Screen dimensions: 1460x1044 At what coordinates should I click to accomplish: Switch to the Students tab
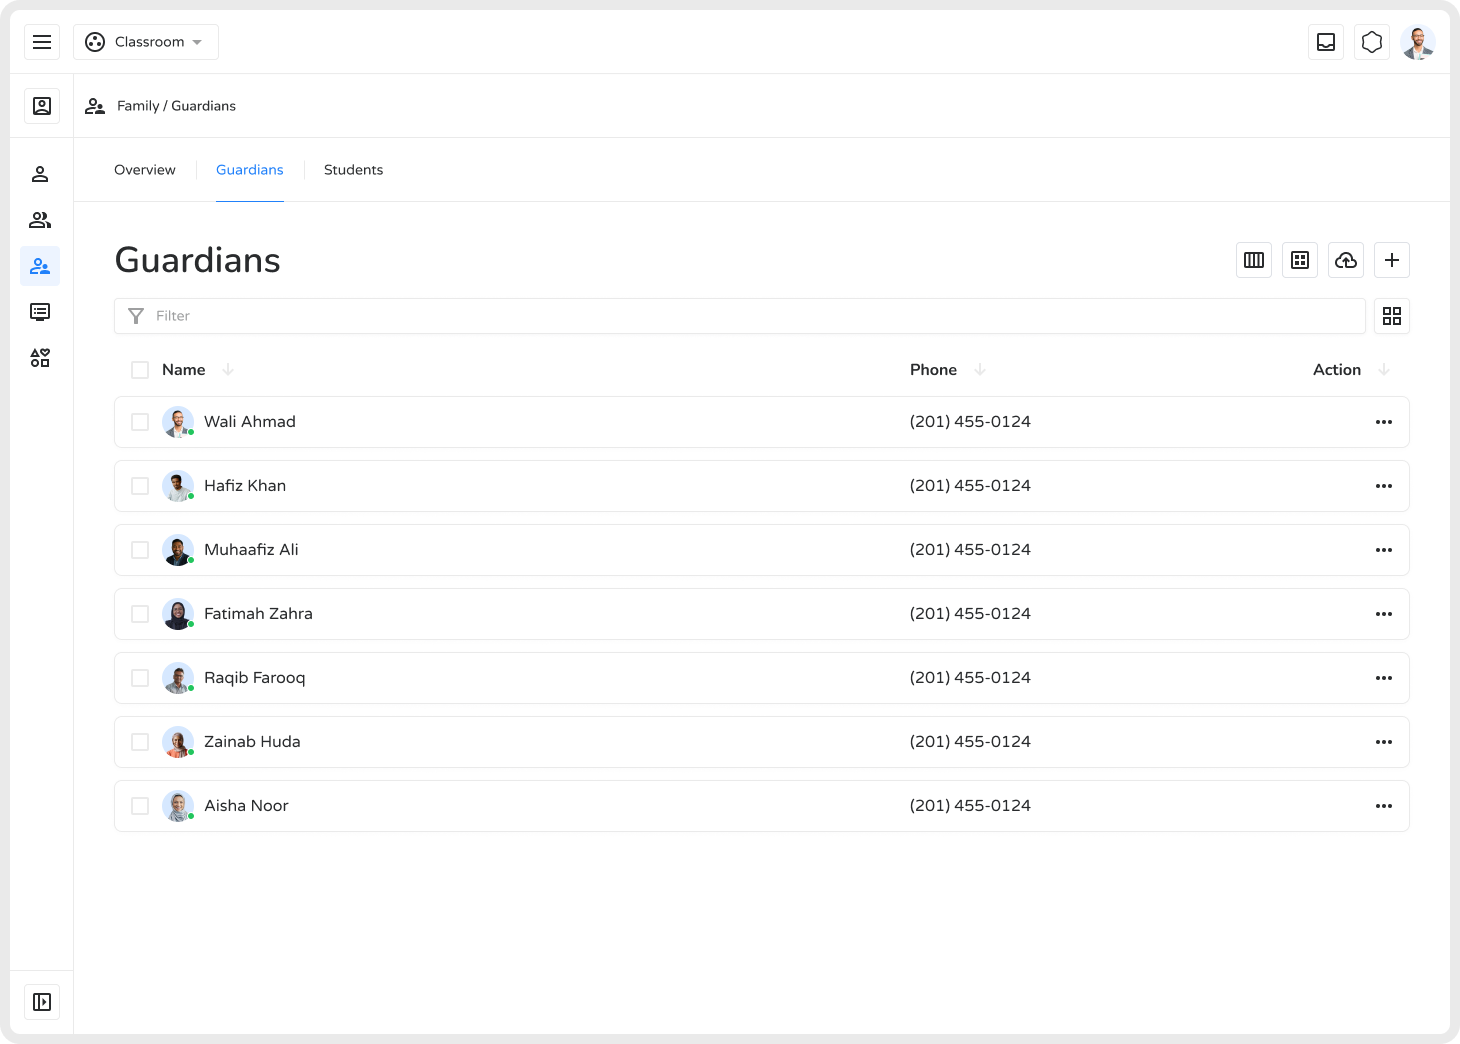tap(353, 170)
